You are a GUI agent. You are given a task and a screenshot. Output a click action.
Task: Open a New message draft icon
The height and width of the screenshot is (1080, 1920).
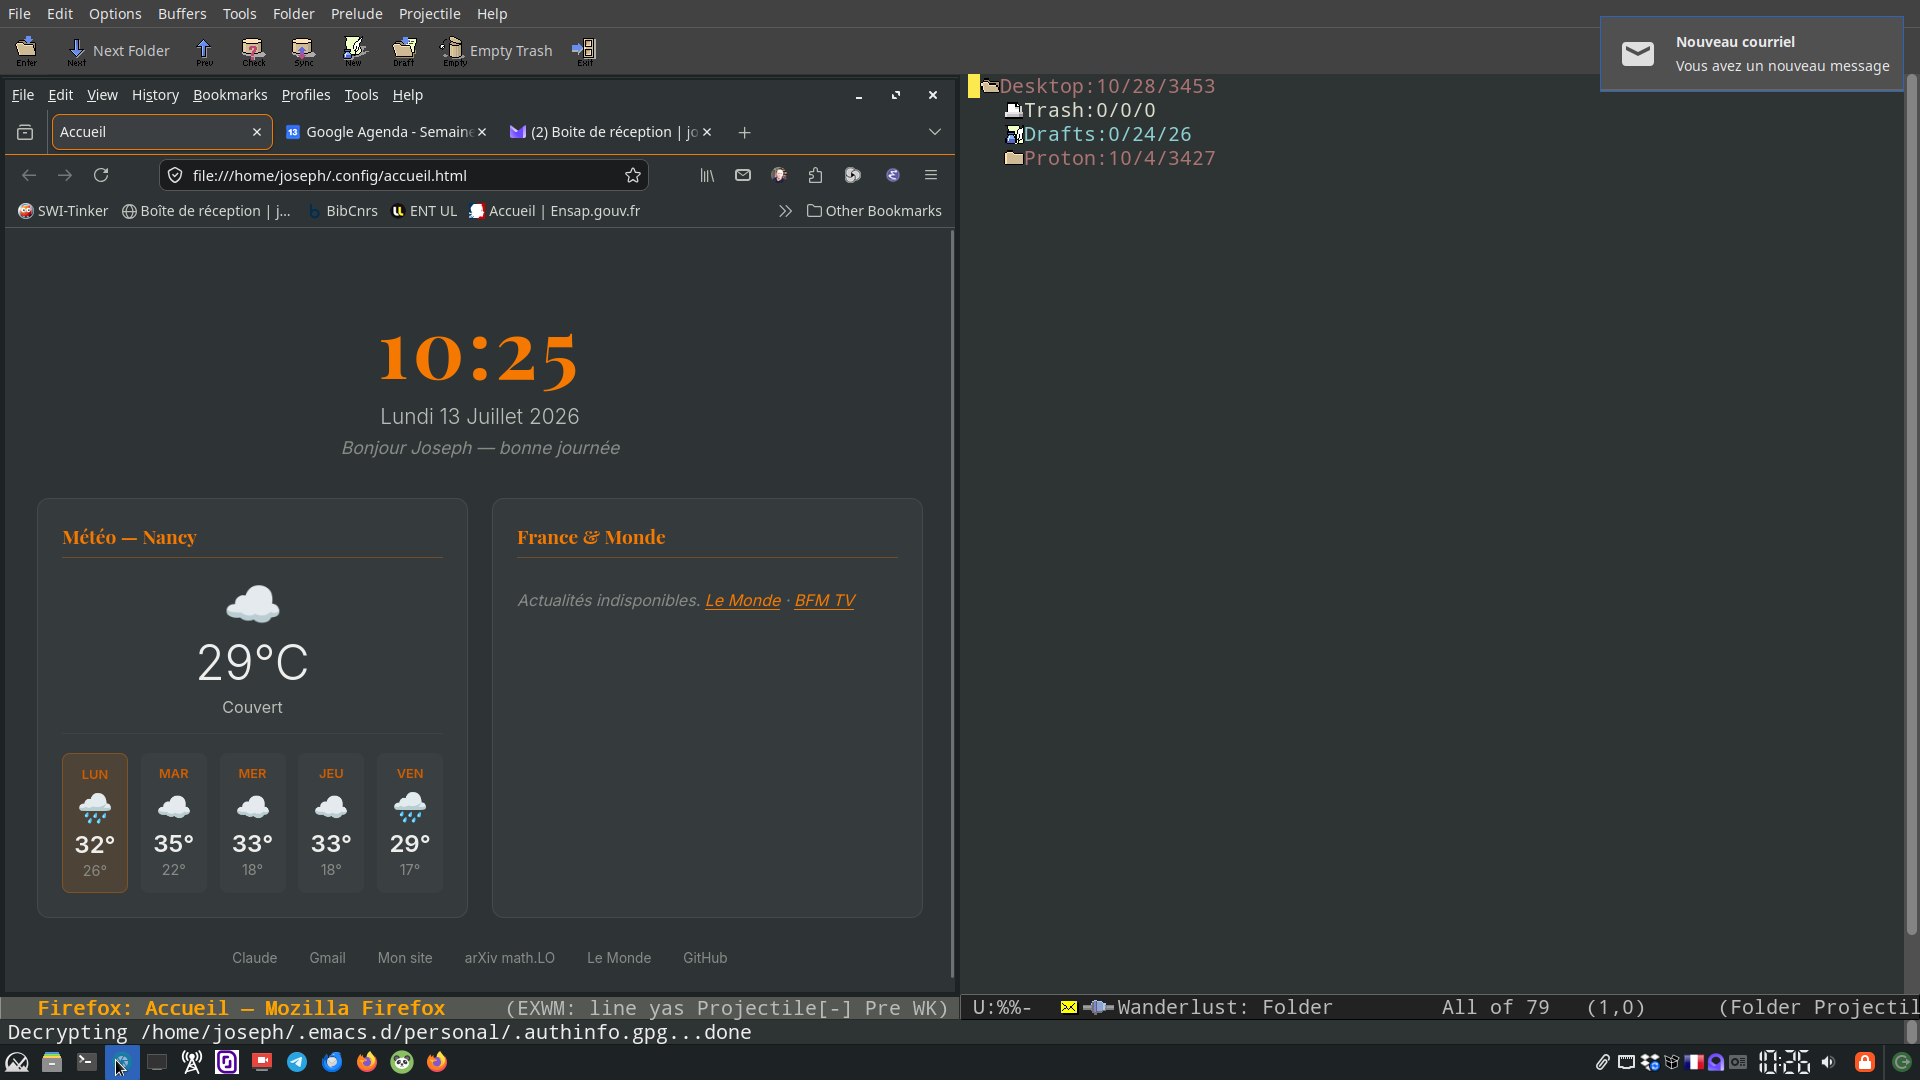pyautogui.click(x=354, y=51)
